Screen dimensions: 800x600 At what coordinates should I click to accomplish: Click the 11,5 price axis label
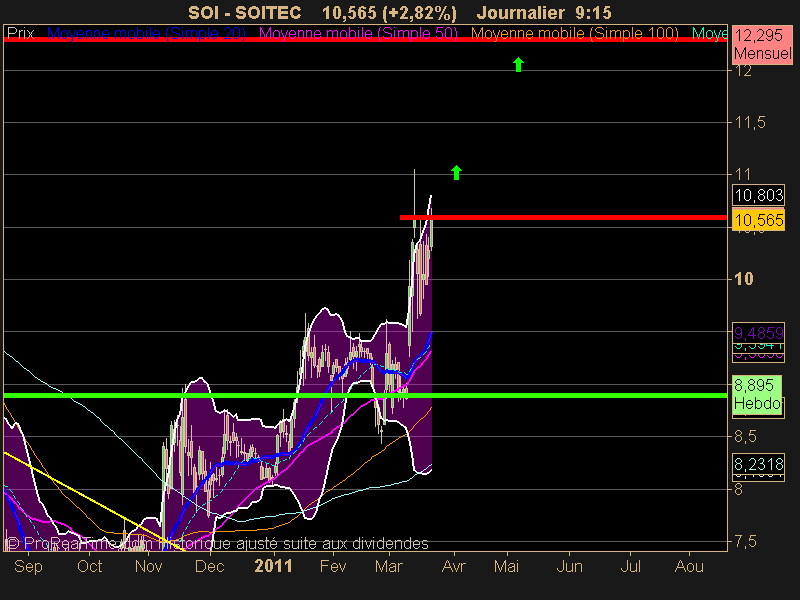pos(750,122)
